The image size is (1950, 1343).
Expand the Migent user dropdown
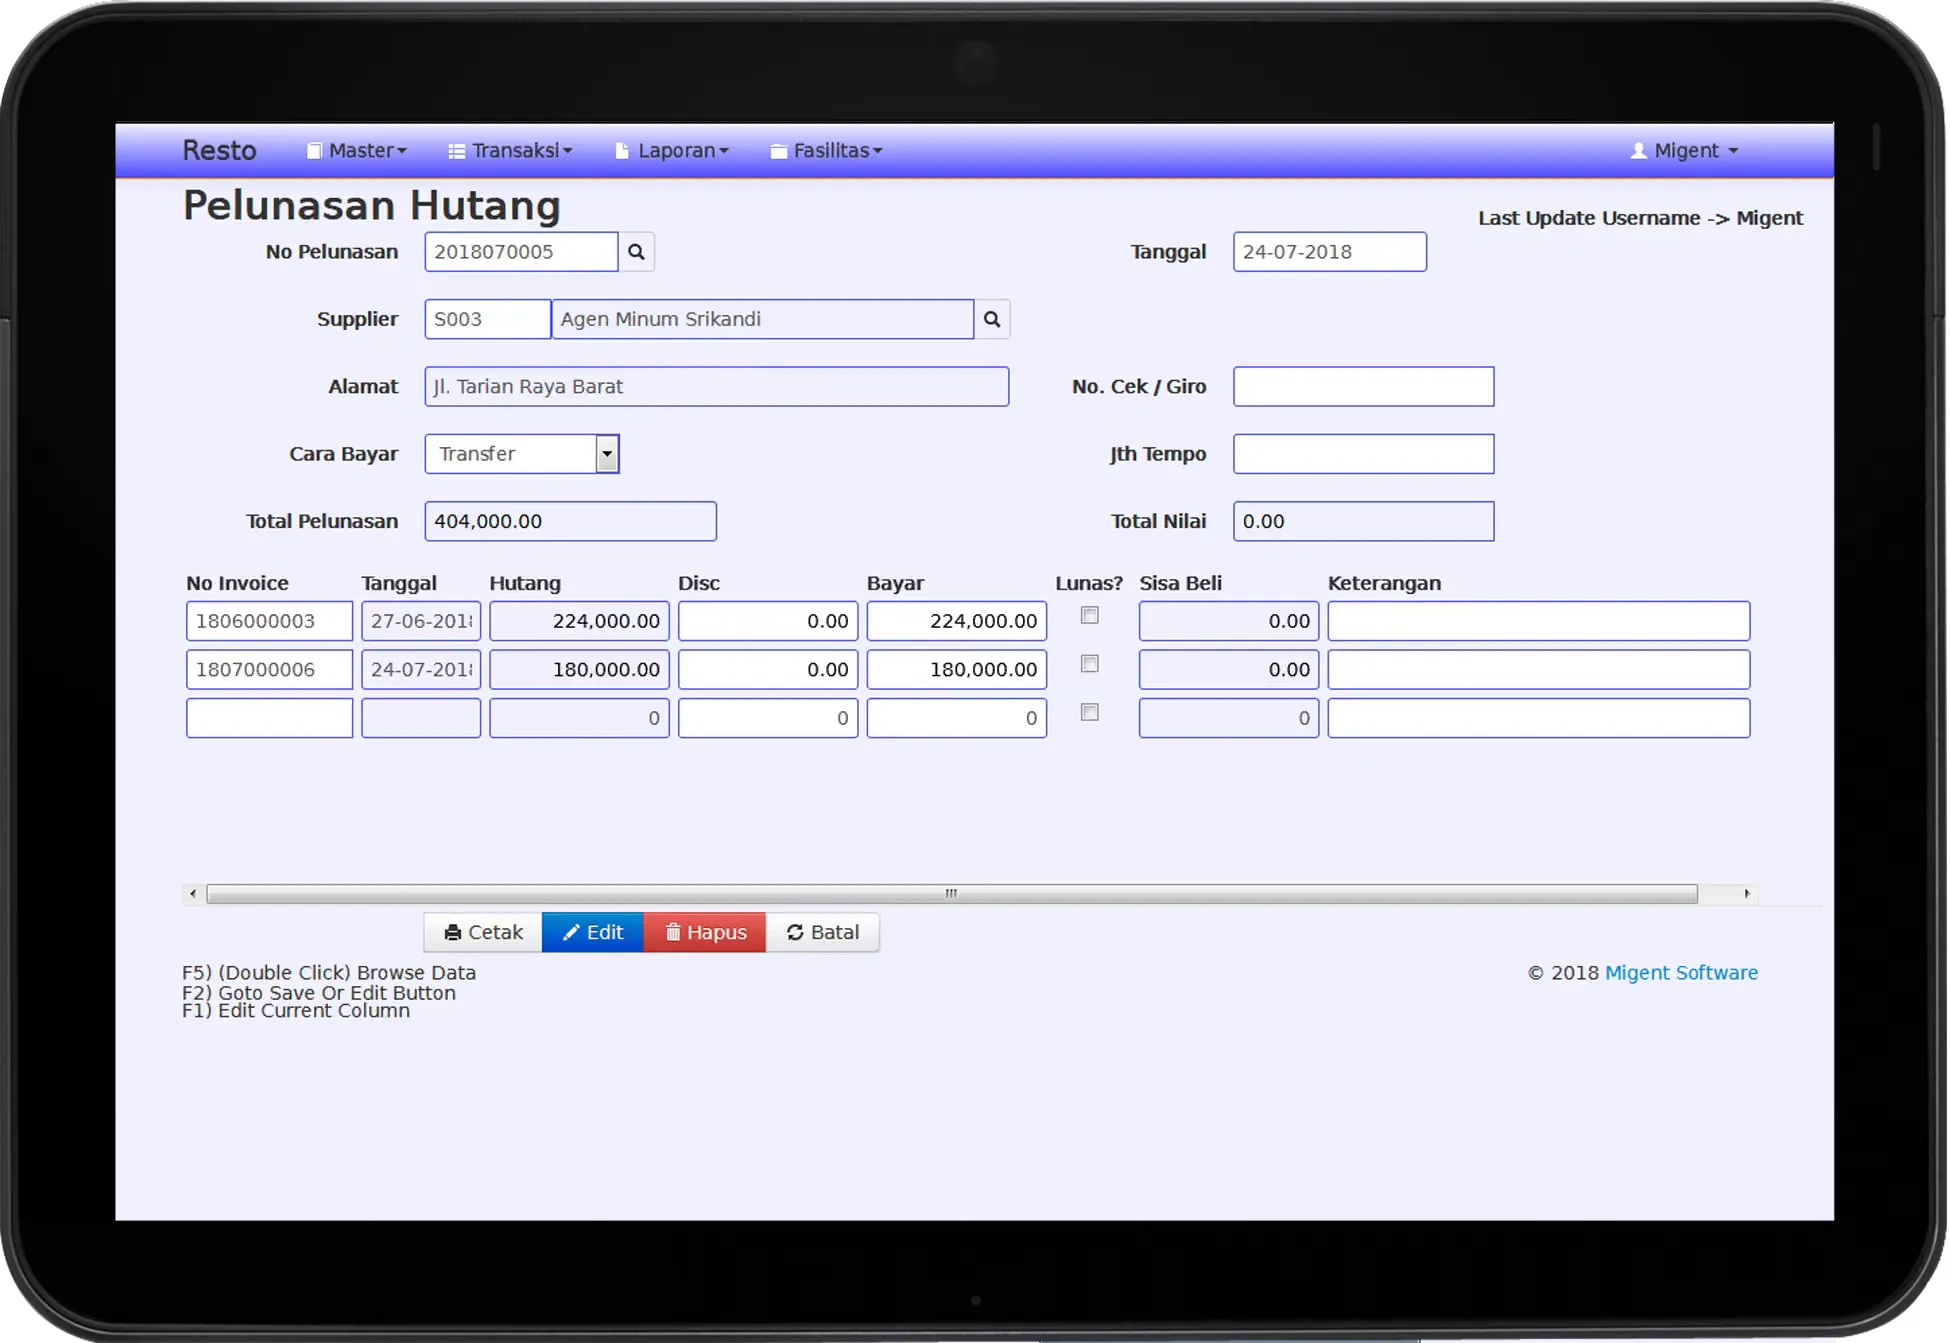1685,151
